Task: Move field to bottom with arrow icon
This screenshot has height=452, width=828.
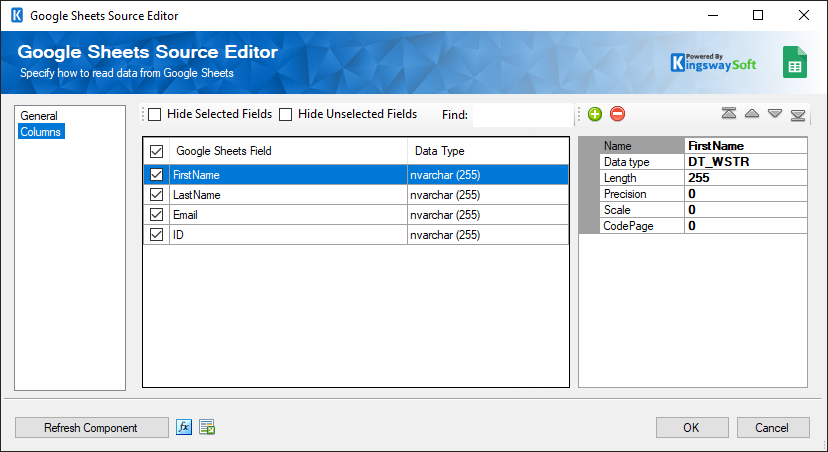Action: coord(798,115)
